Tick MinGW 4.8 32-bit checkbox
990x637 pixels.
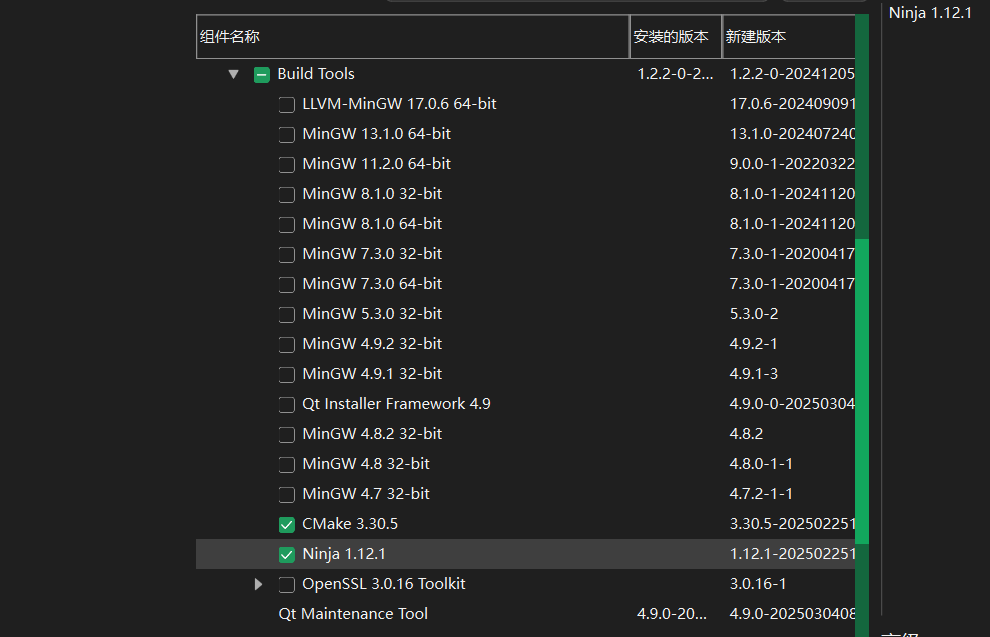(287, 464)
